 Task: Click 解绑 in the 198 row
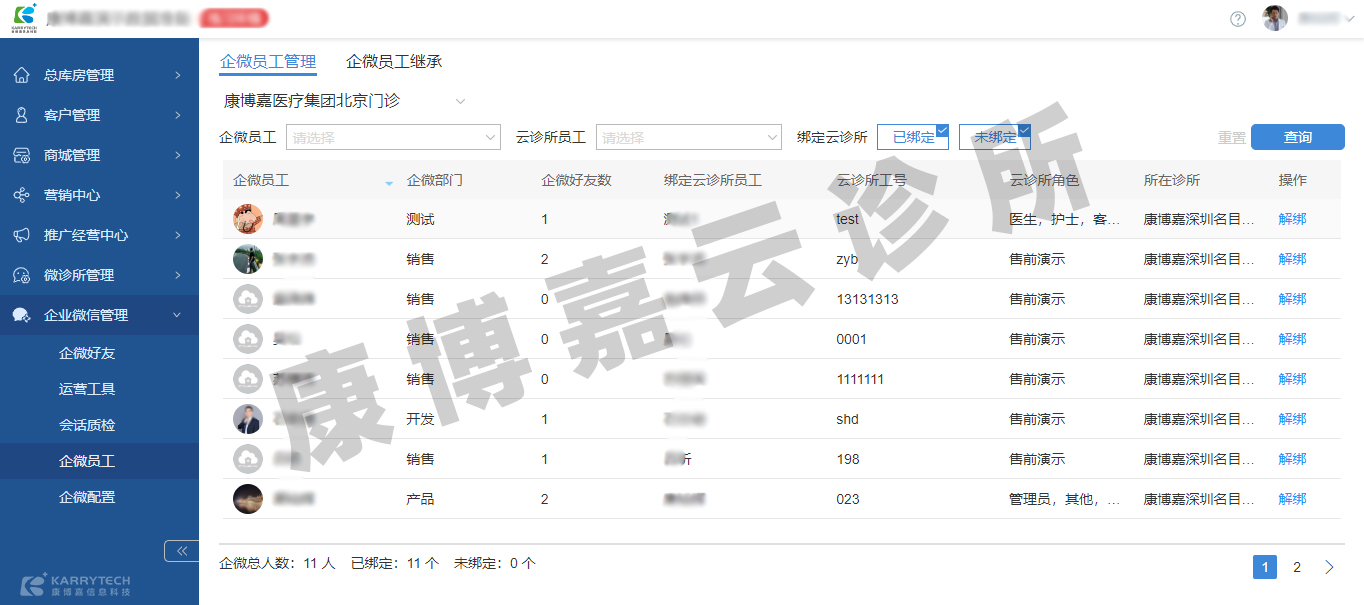coord(1292,459)
